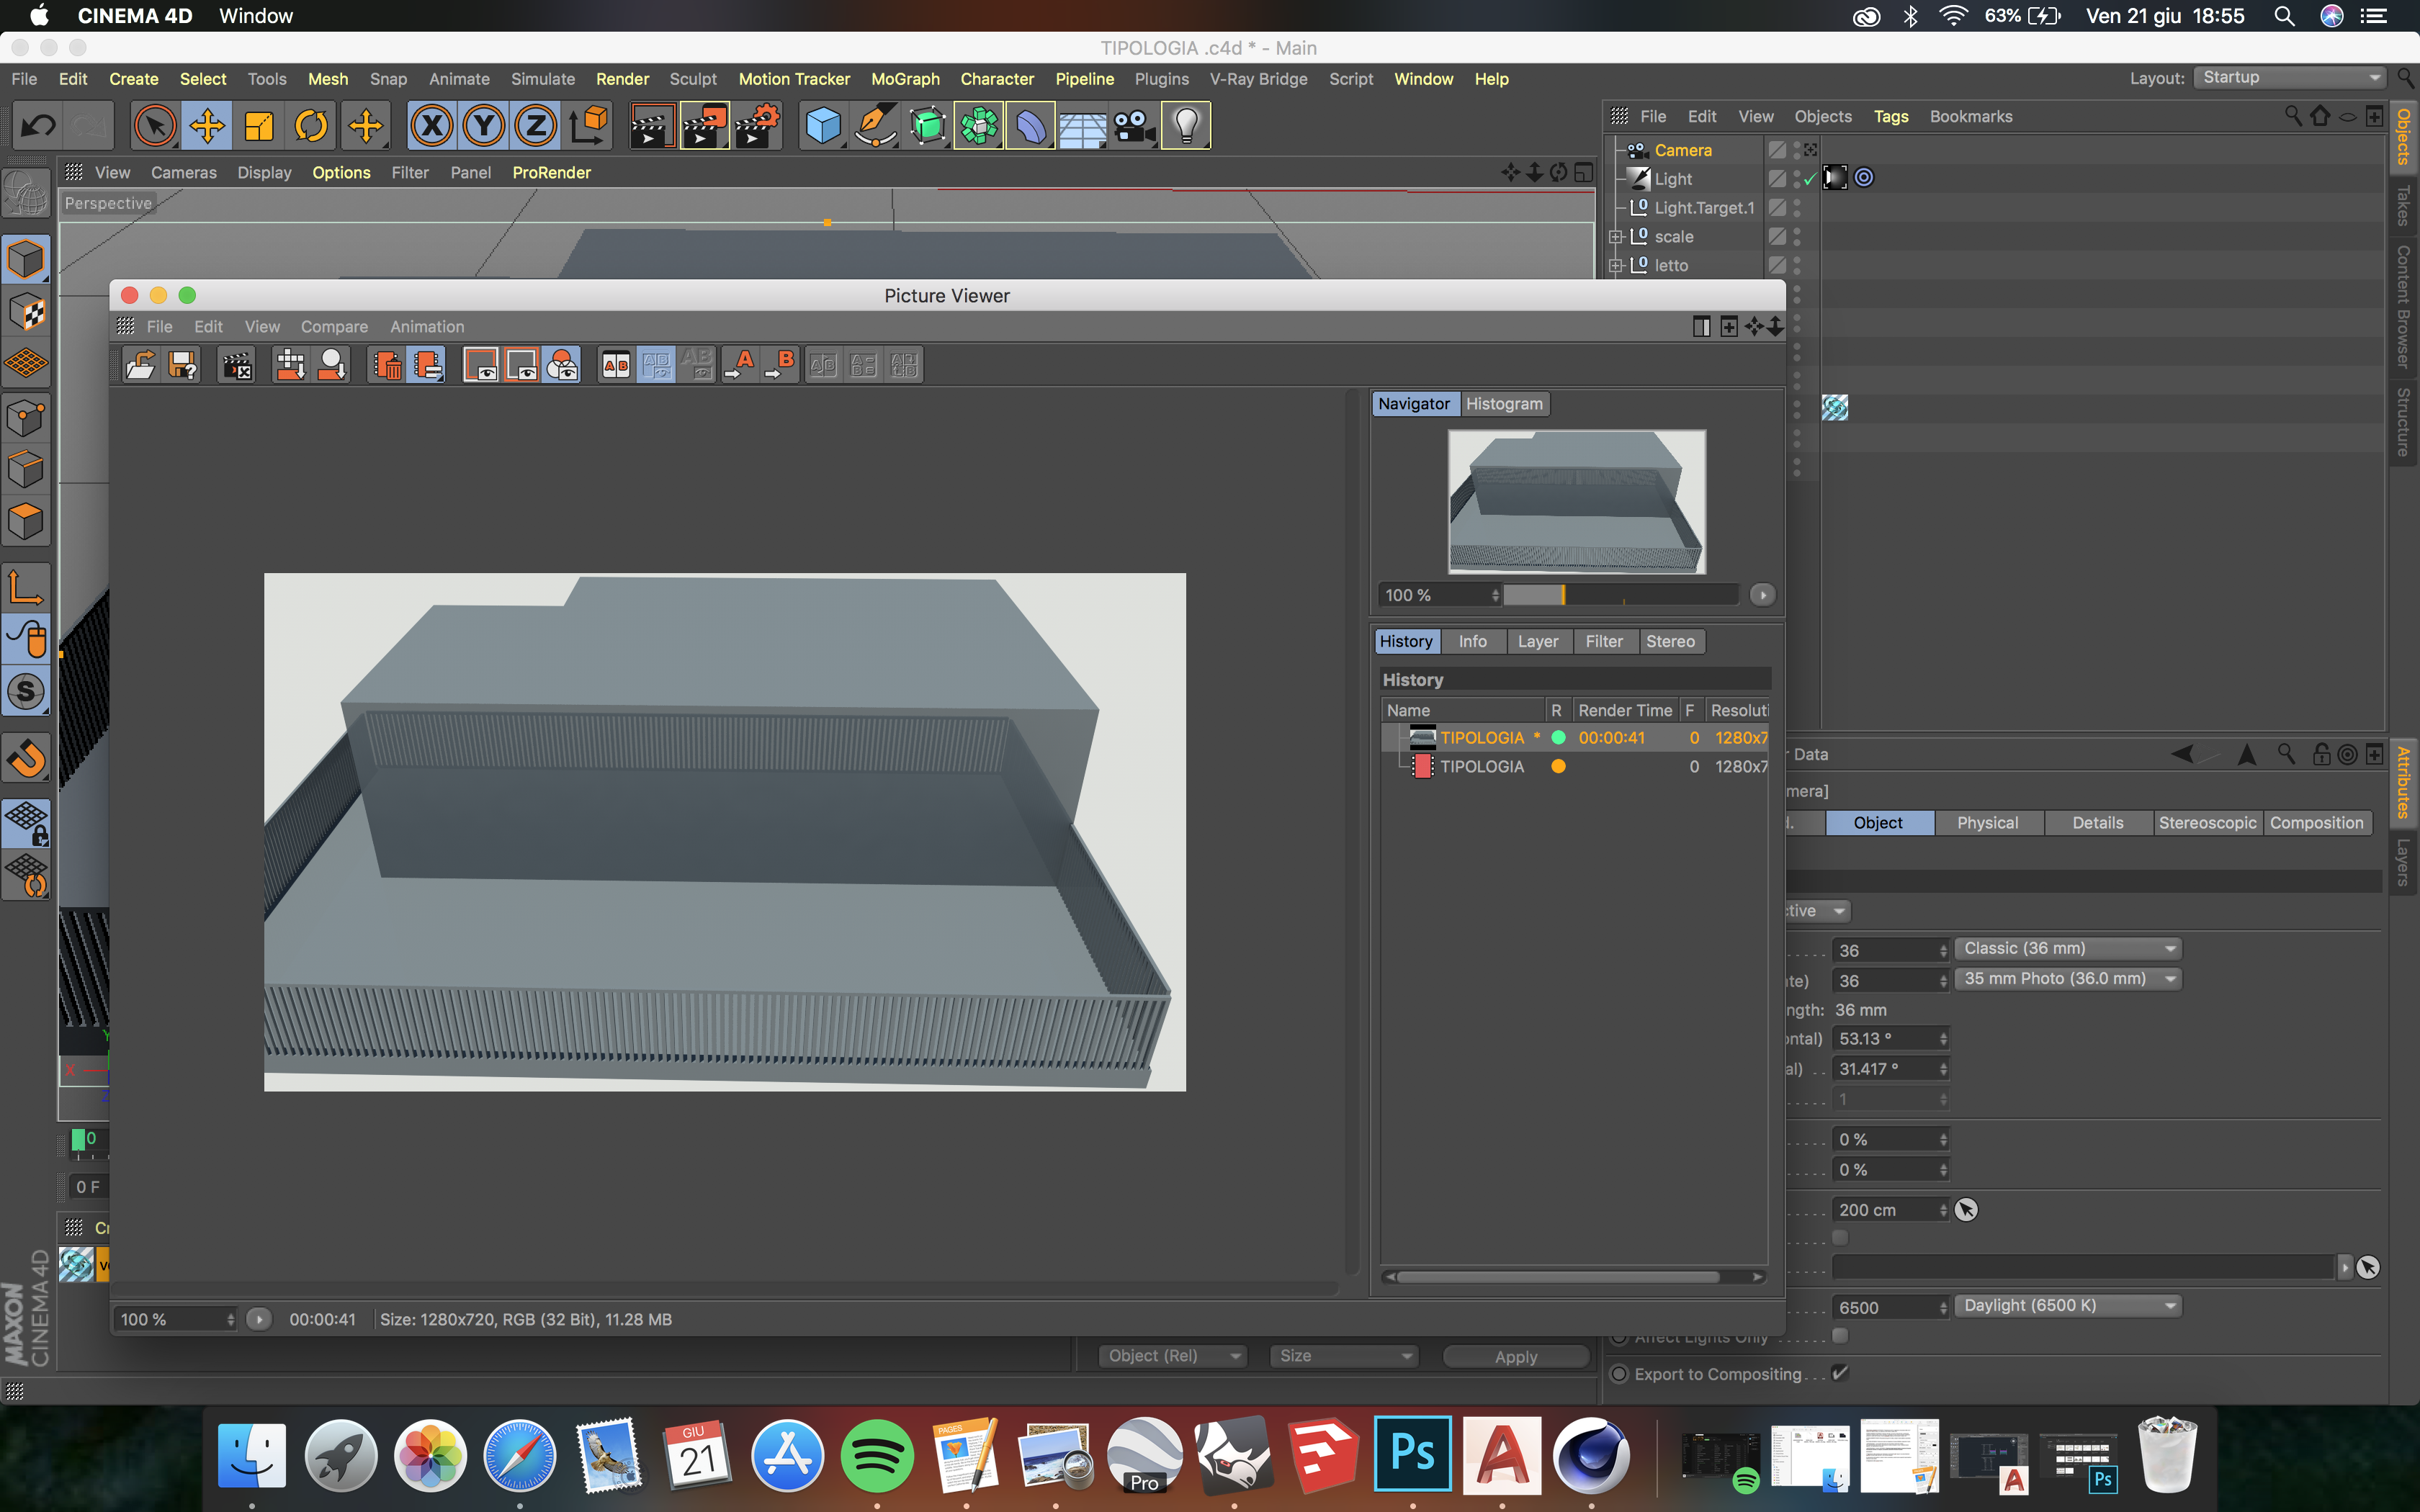Click the Apply button

(x=1515, y=1356)
